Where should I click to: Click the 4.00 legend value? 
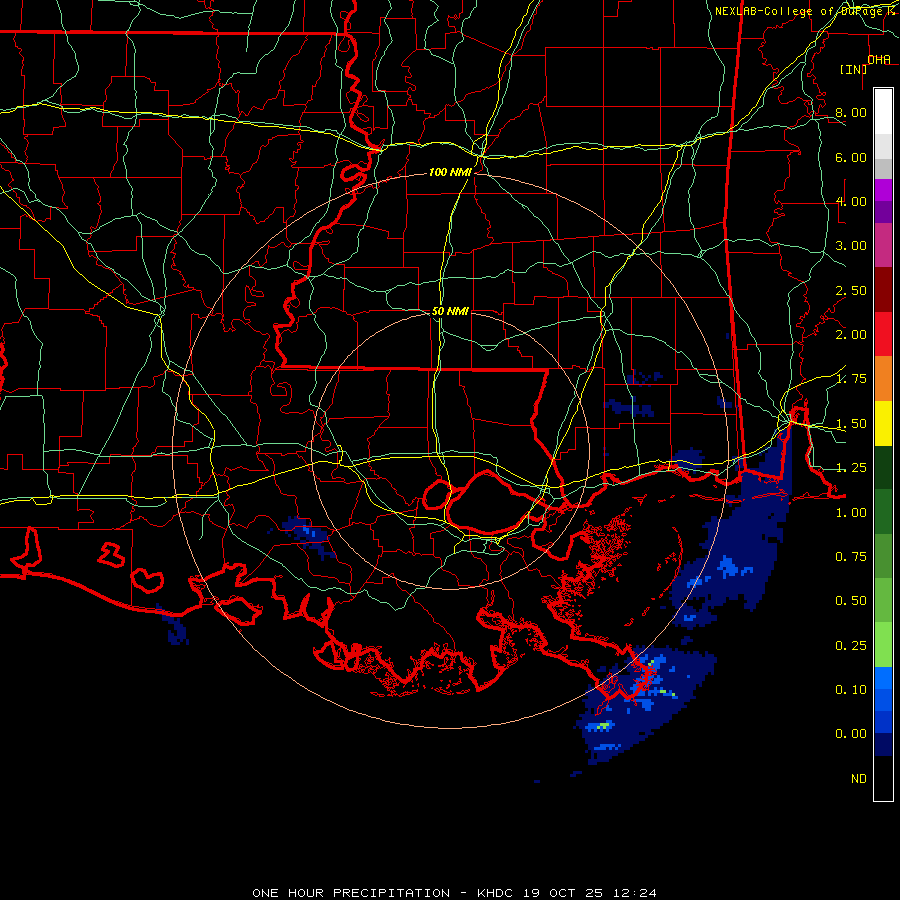point(851,201)
